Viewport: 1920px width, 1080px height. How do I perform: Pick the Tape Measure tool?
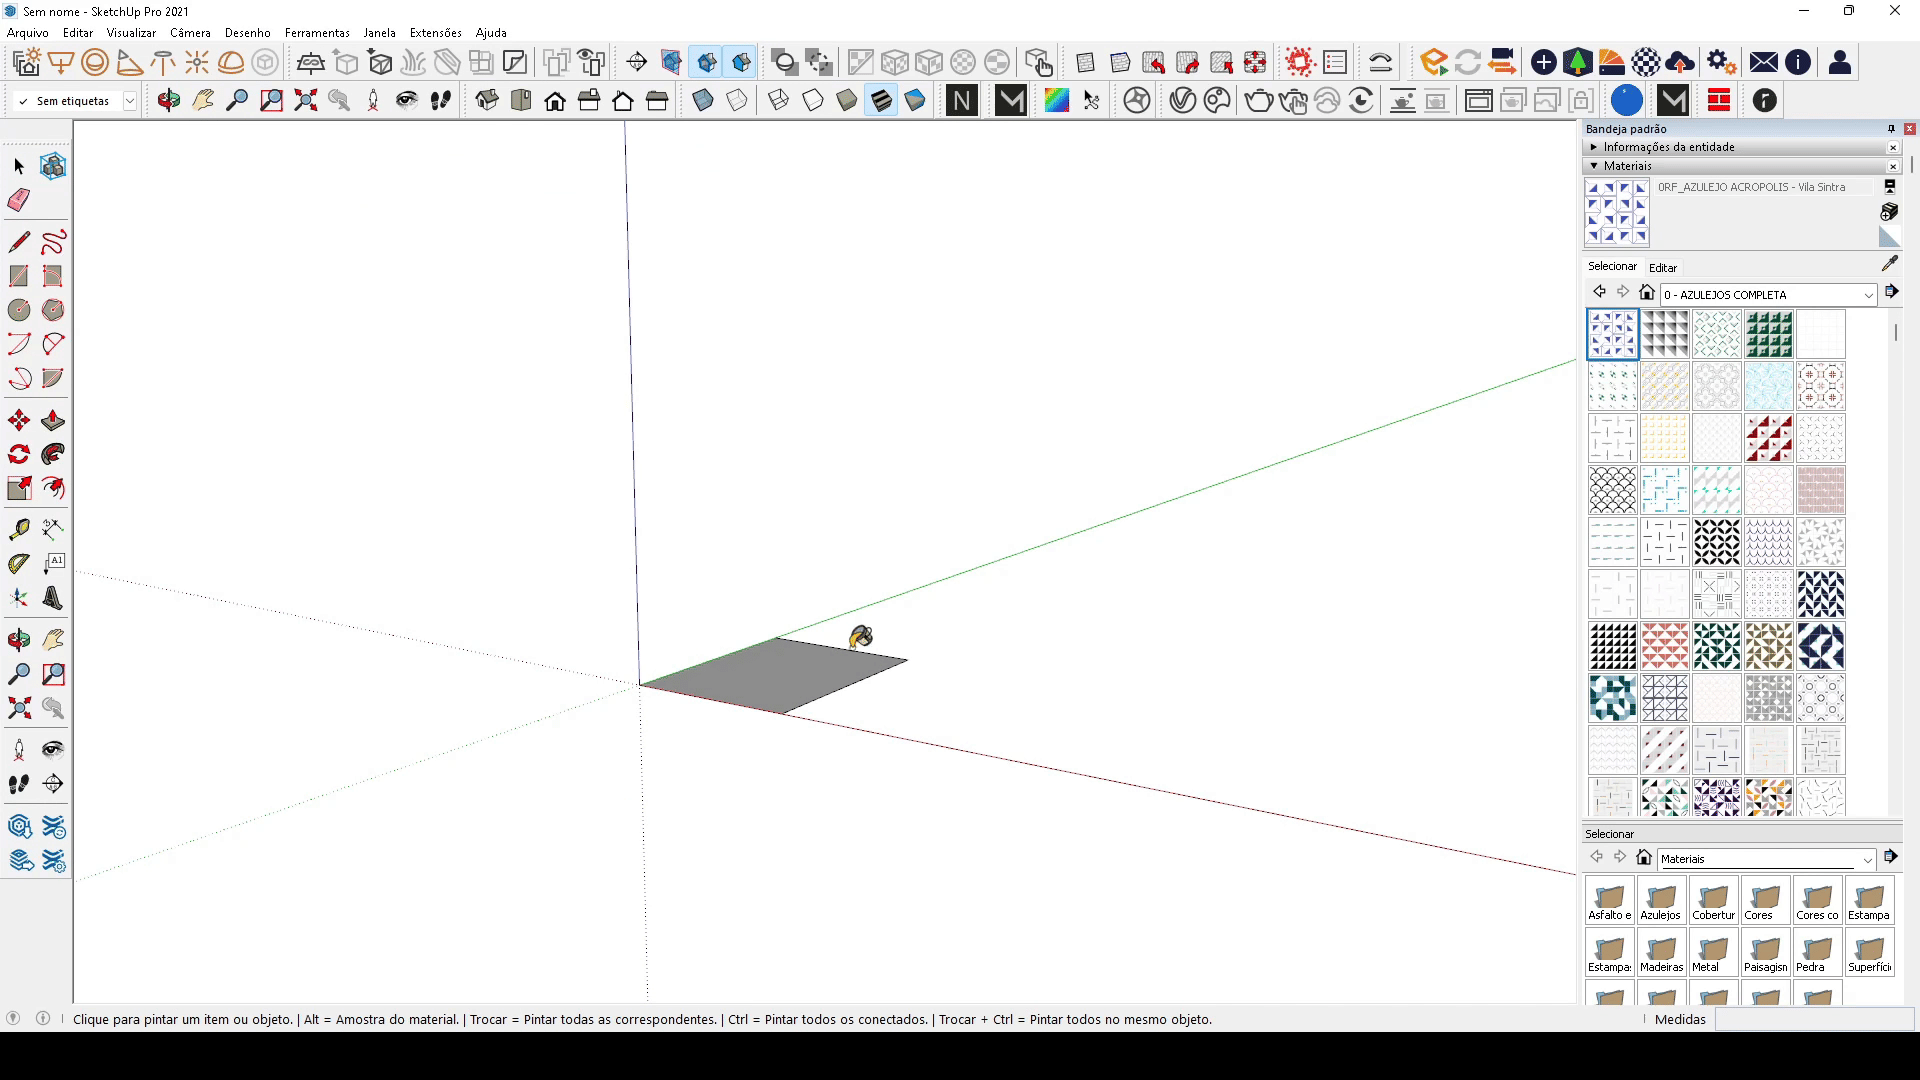click(19, 529)
